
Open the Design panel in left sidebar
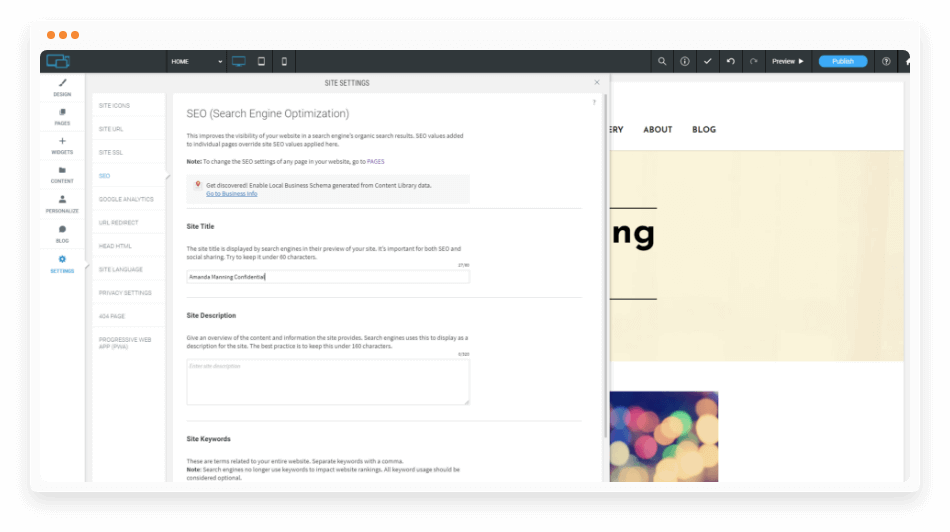point(62,87)
